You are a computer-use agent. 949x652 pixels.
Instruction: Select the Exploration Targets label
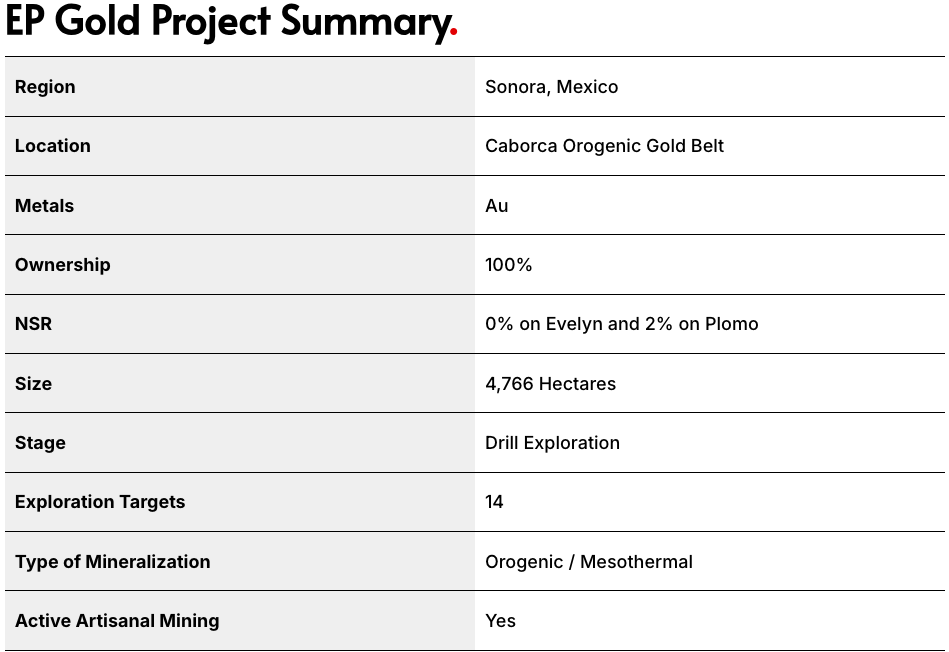pyautogui.click(x=100, y=502)
